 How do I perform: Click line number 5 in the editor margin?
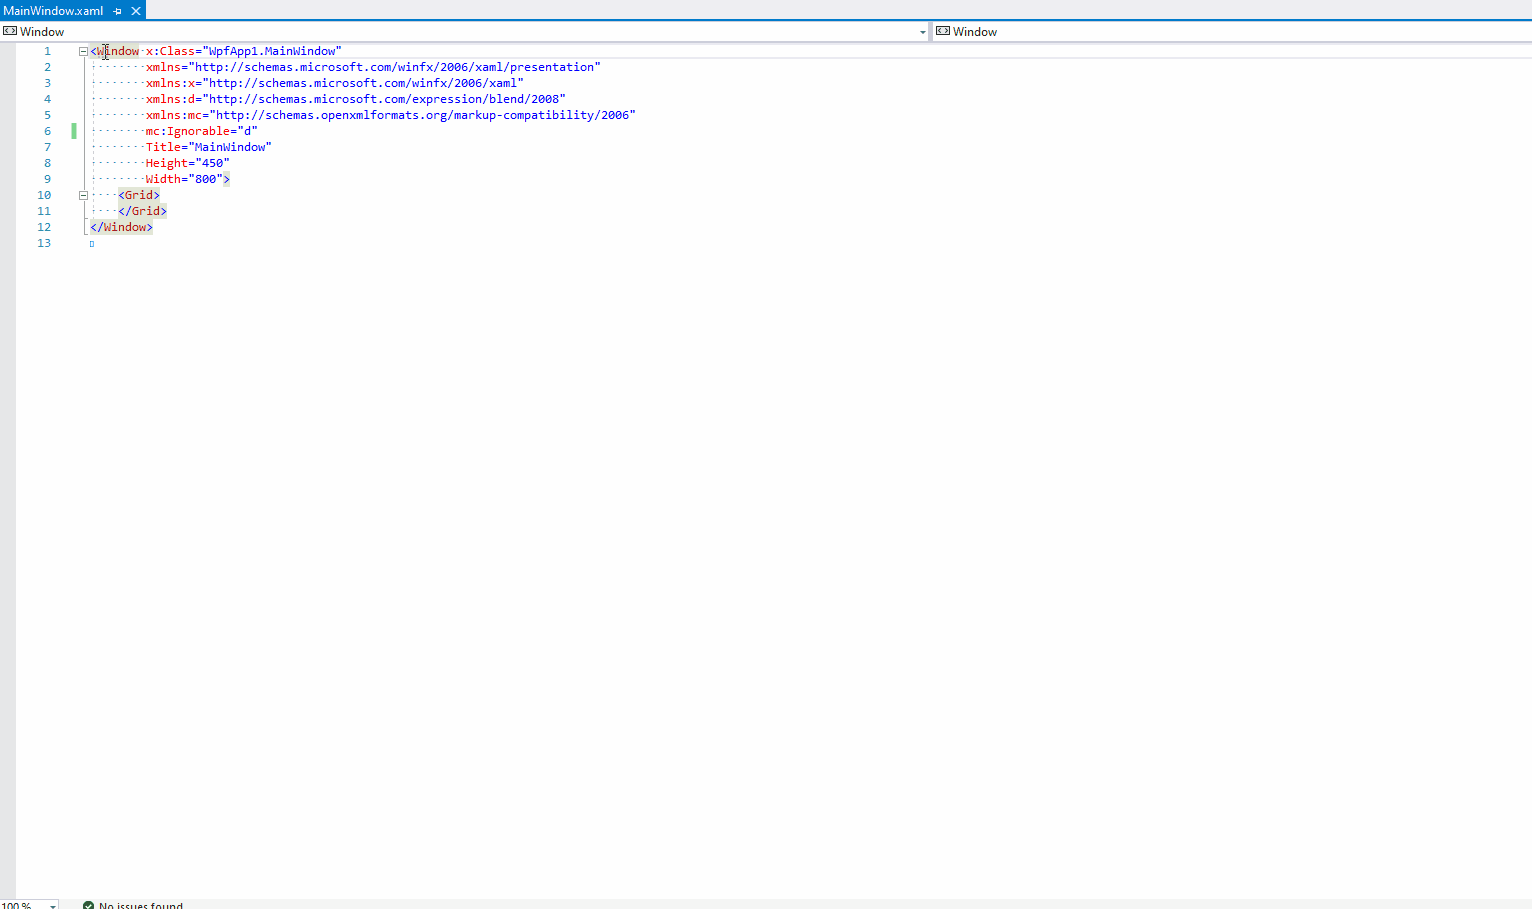(x=47, y=115)
